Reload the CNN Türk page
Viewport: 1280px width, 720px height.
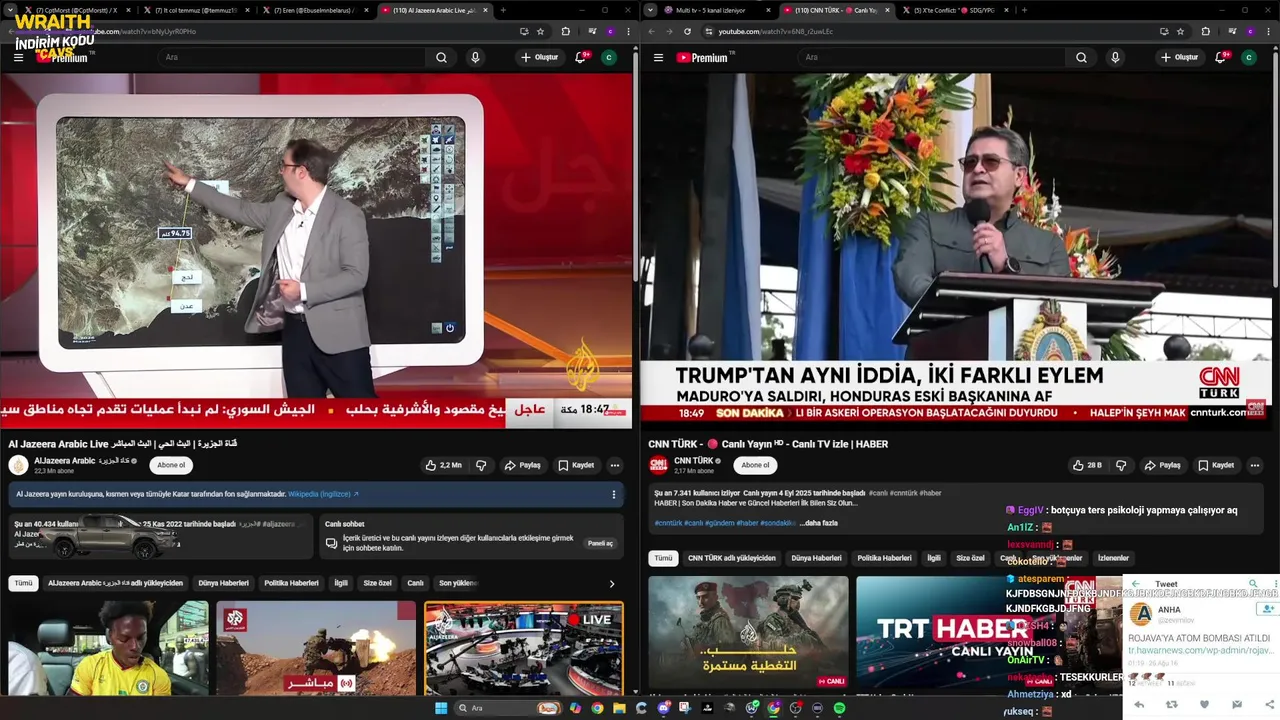coord(687,31)
